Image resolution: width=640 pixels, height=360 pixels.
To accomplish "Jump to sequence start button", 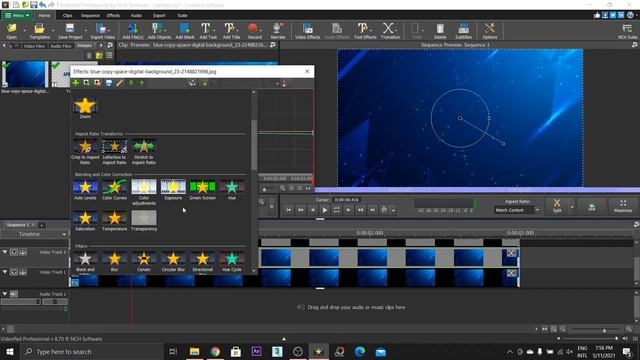I will pyautogui.click(x=289, y=210).
